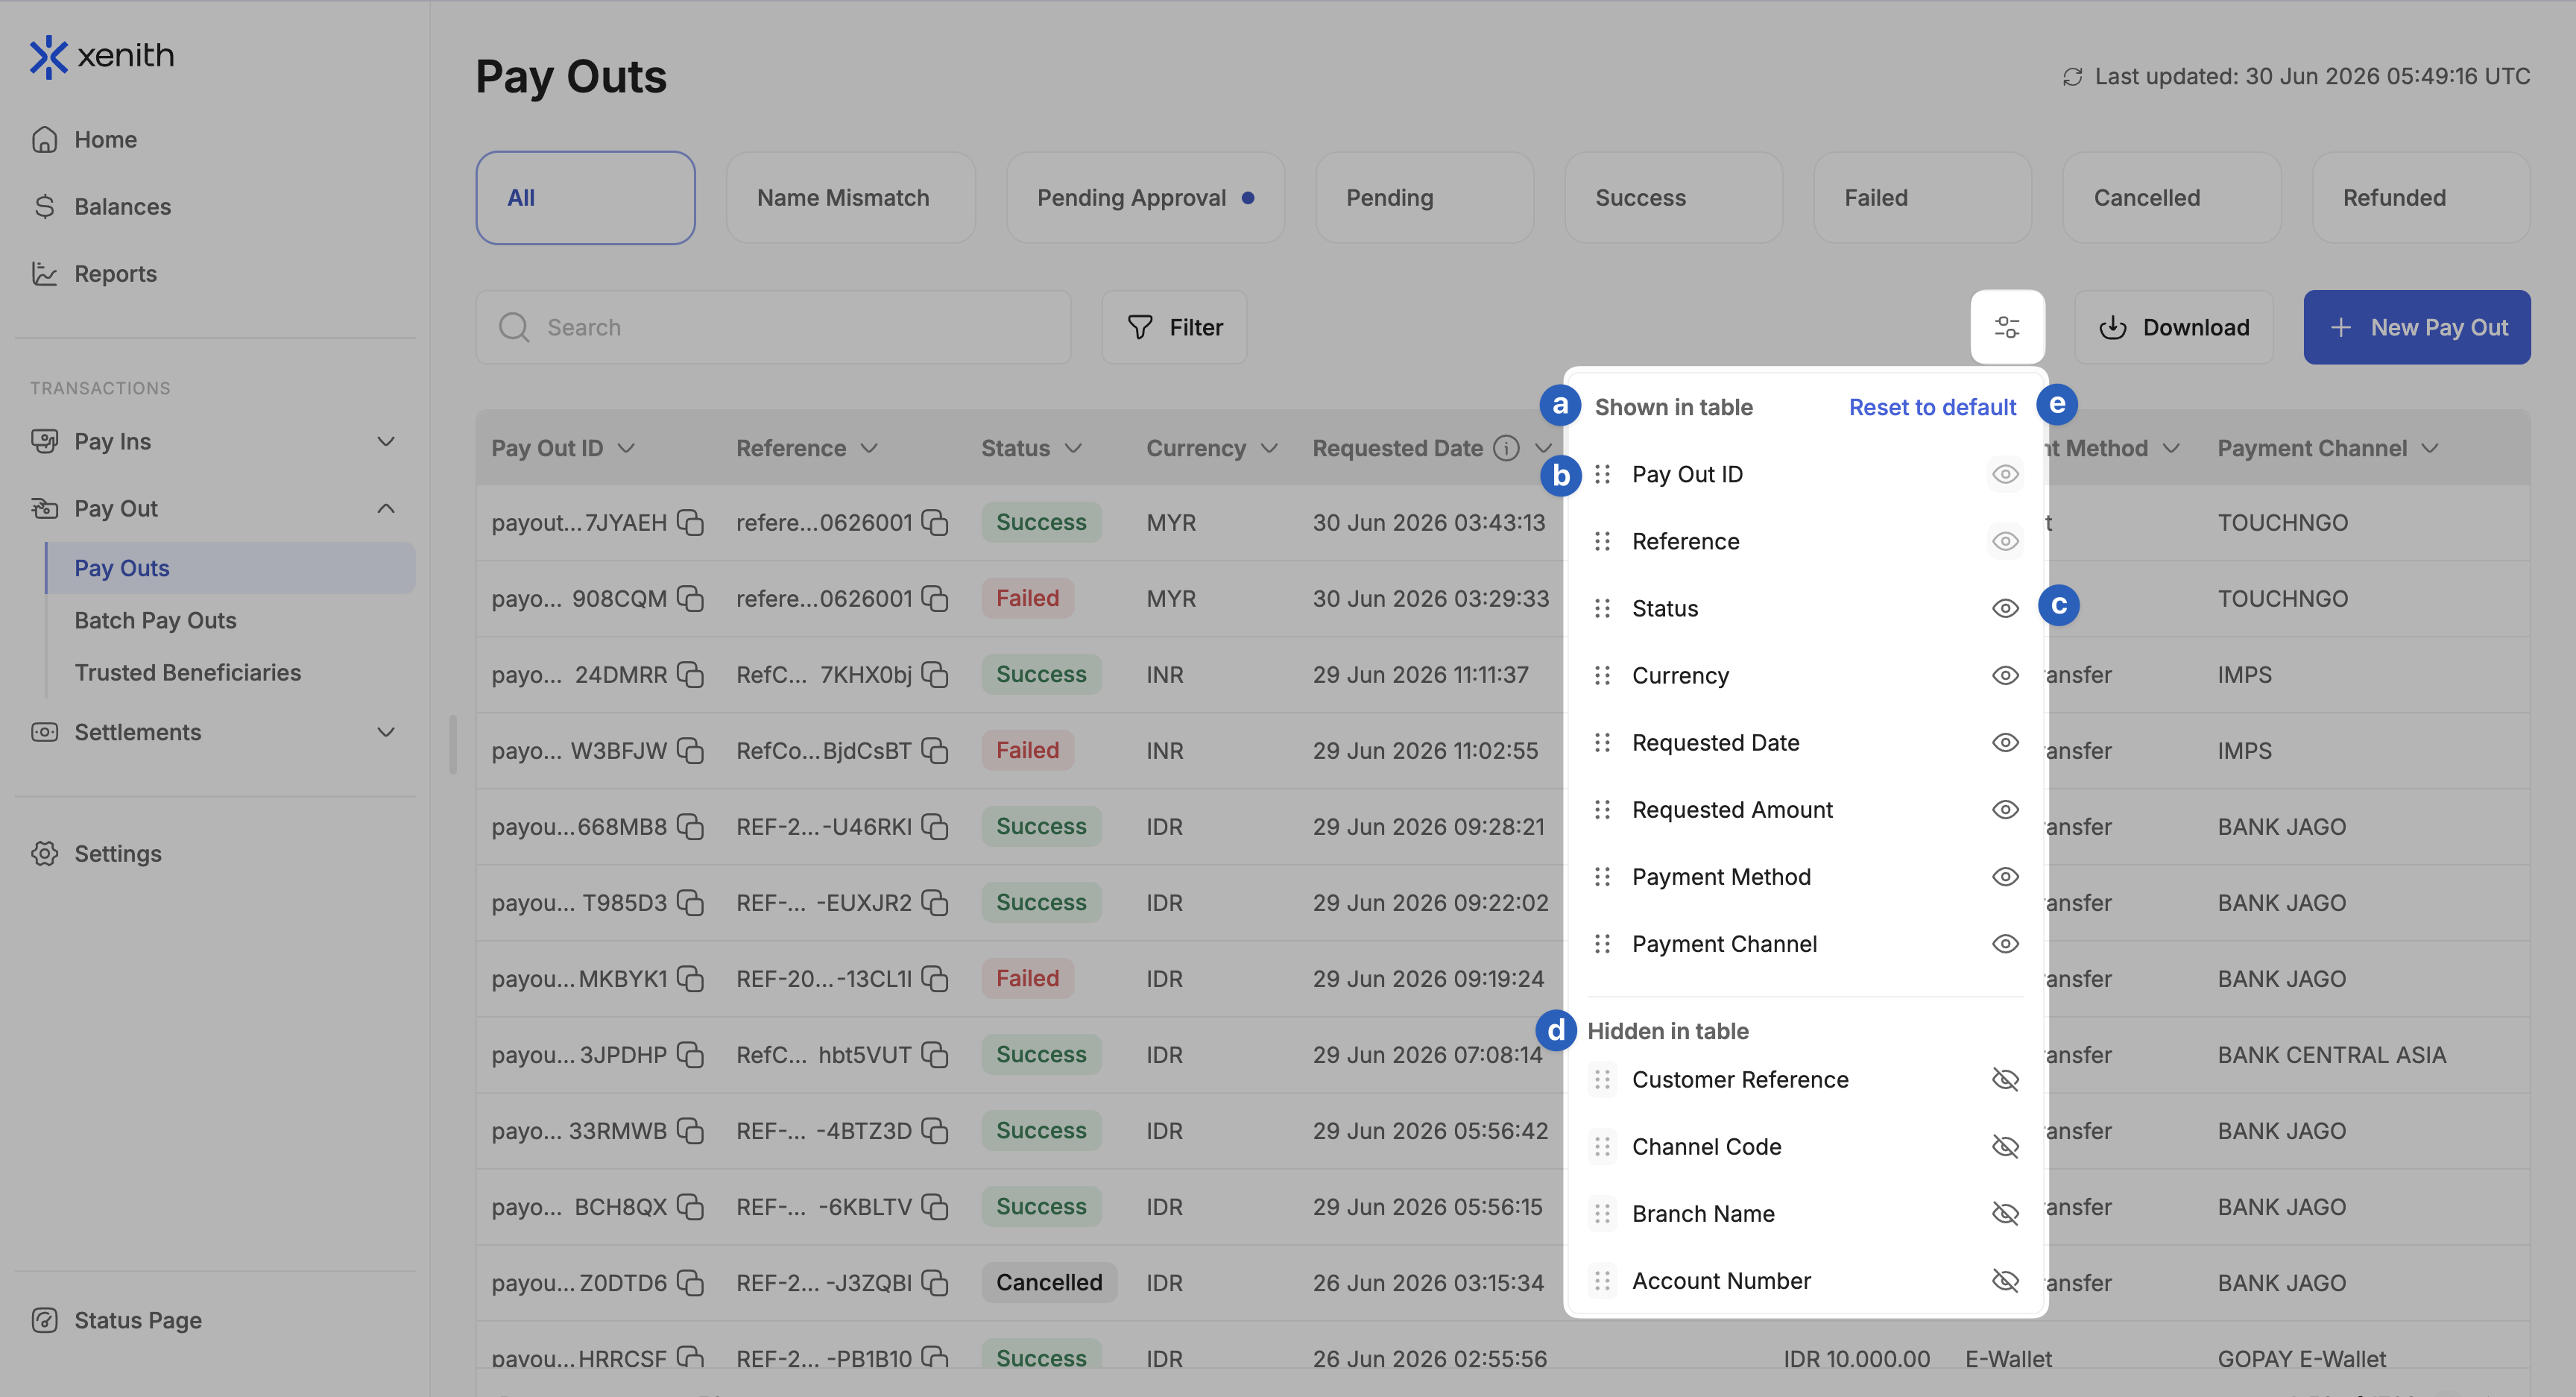
Task: Open Trusted Beneficiaries page
Action: coord(187,672)
